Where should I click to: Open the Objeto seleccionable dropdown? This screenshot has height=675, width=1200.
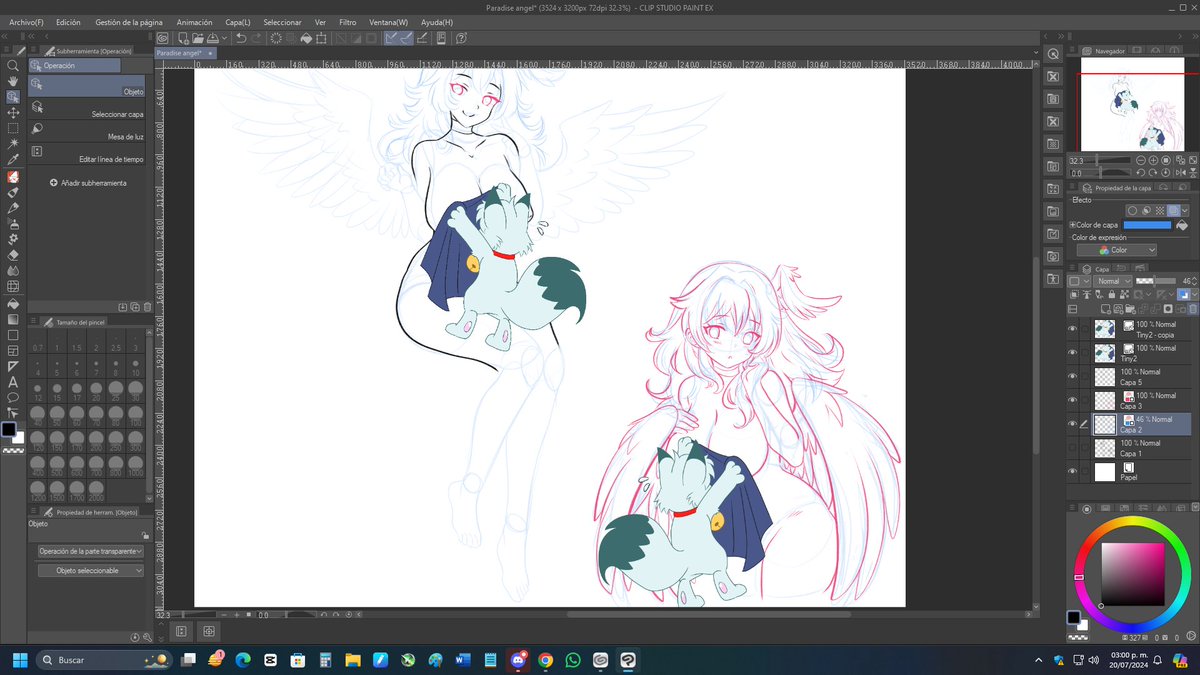click(x=90, y=570)
